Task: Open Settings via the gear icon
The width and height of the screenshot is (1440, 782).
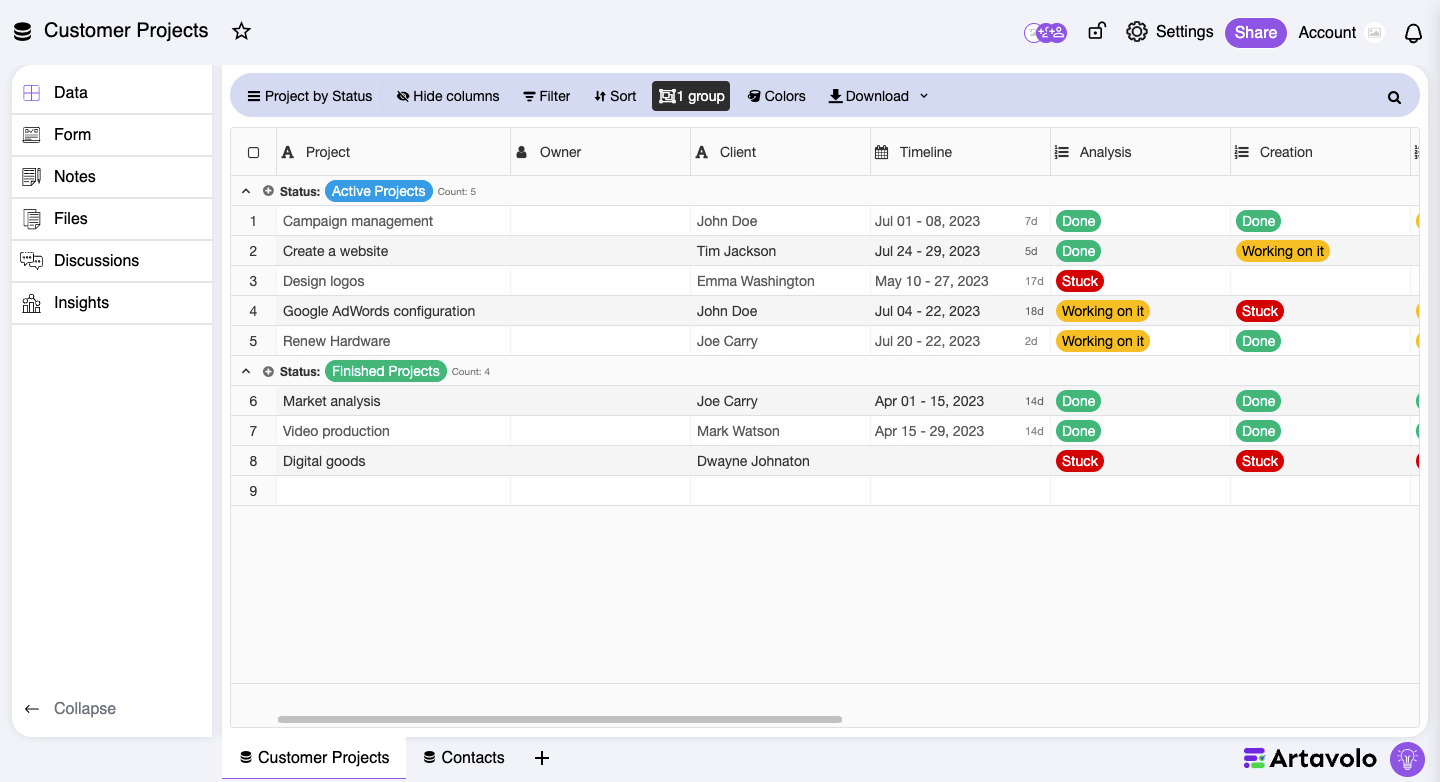Action: 1137,32
